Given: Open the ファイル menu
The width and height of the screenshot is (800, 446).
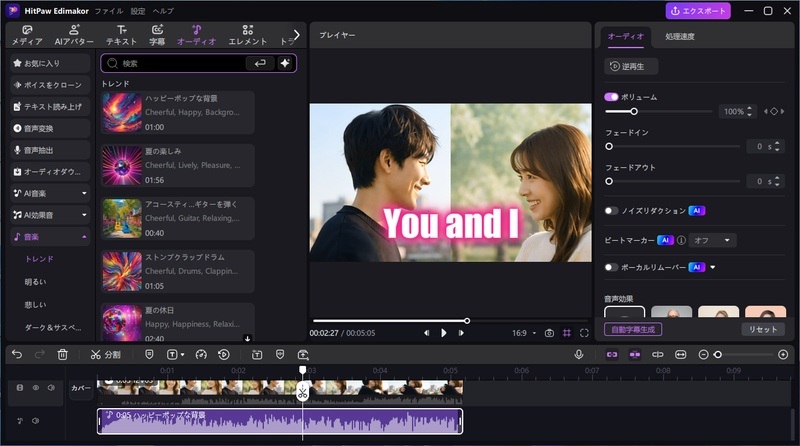Looking at the screenshot, I should point(109,11).
